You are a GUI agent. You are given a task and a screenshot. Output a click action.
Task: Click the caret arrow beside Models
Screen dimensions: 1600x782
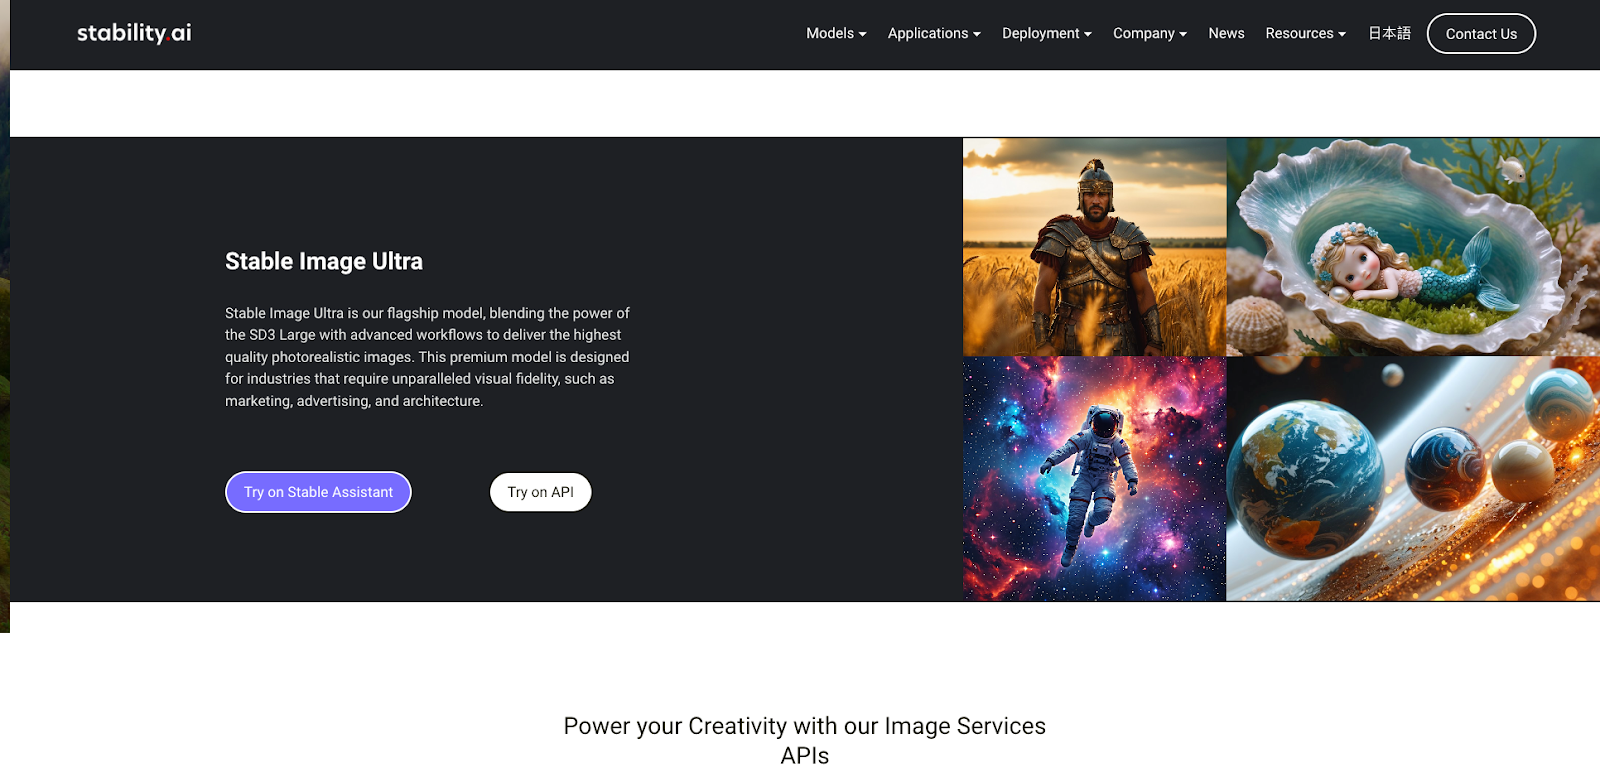[863, 34]
